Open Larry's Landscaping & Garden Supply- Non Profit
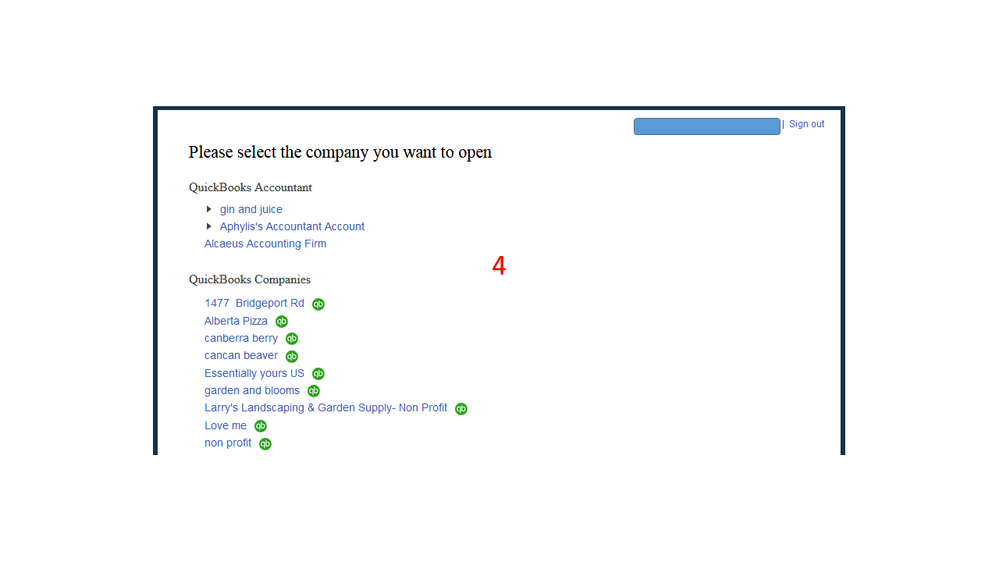The height and width of the screenshot is (562, 999). tap(326, 408)
